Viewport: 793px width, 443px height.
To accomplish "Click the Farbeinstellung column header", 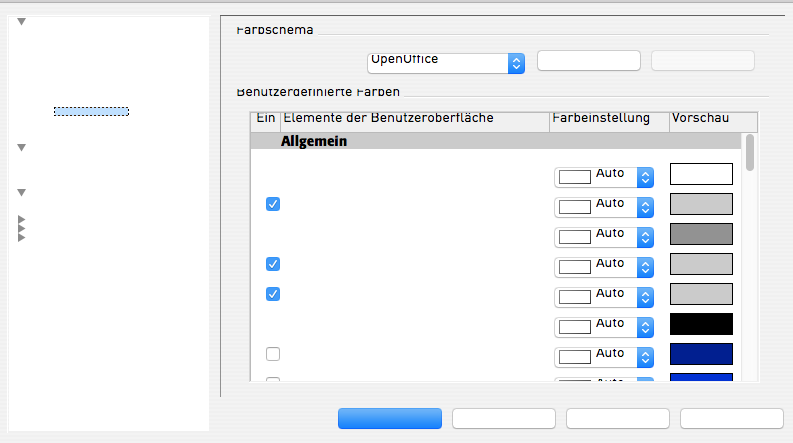I will pyautogui.click(x=609, y=120).
